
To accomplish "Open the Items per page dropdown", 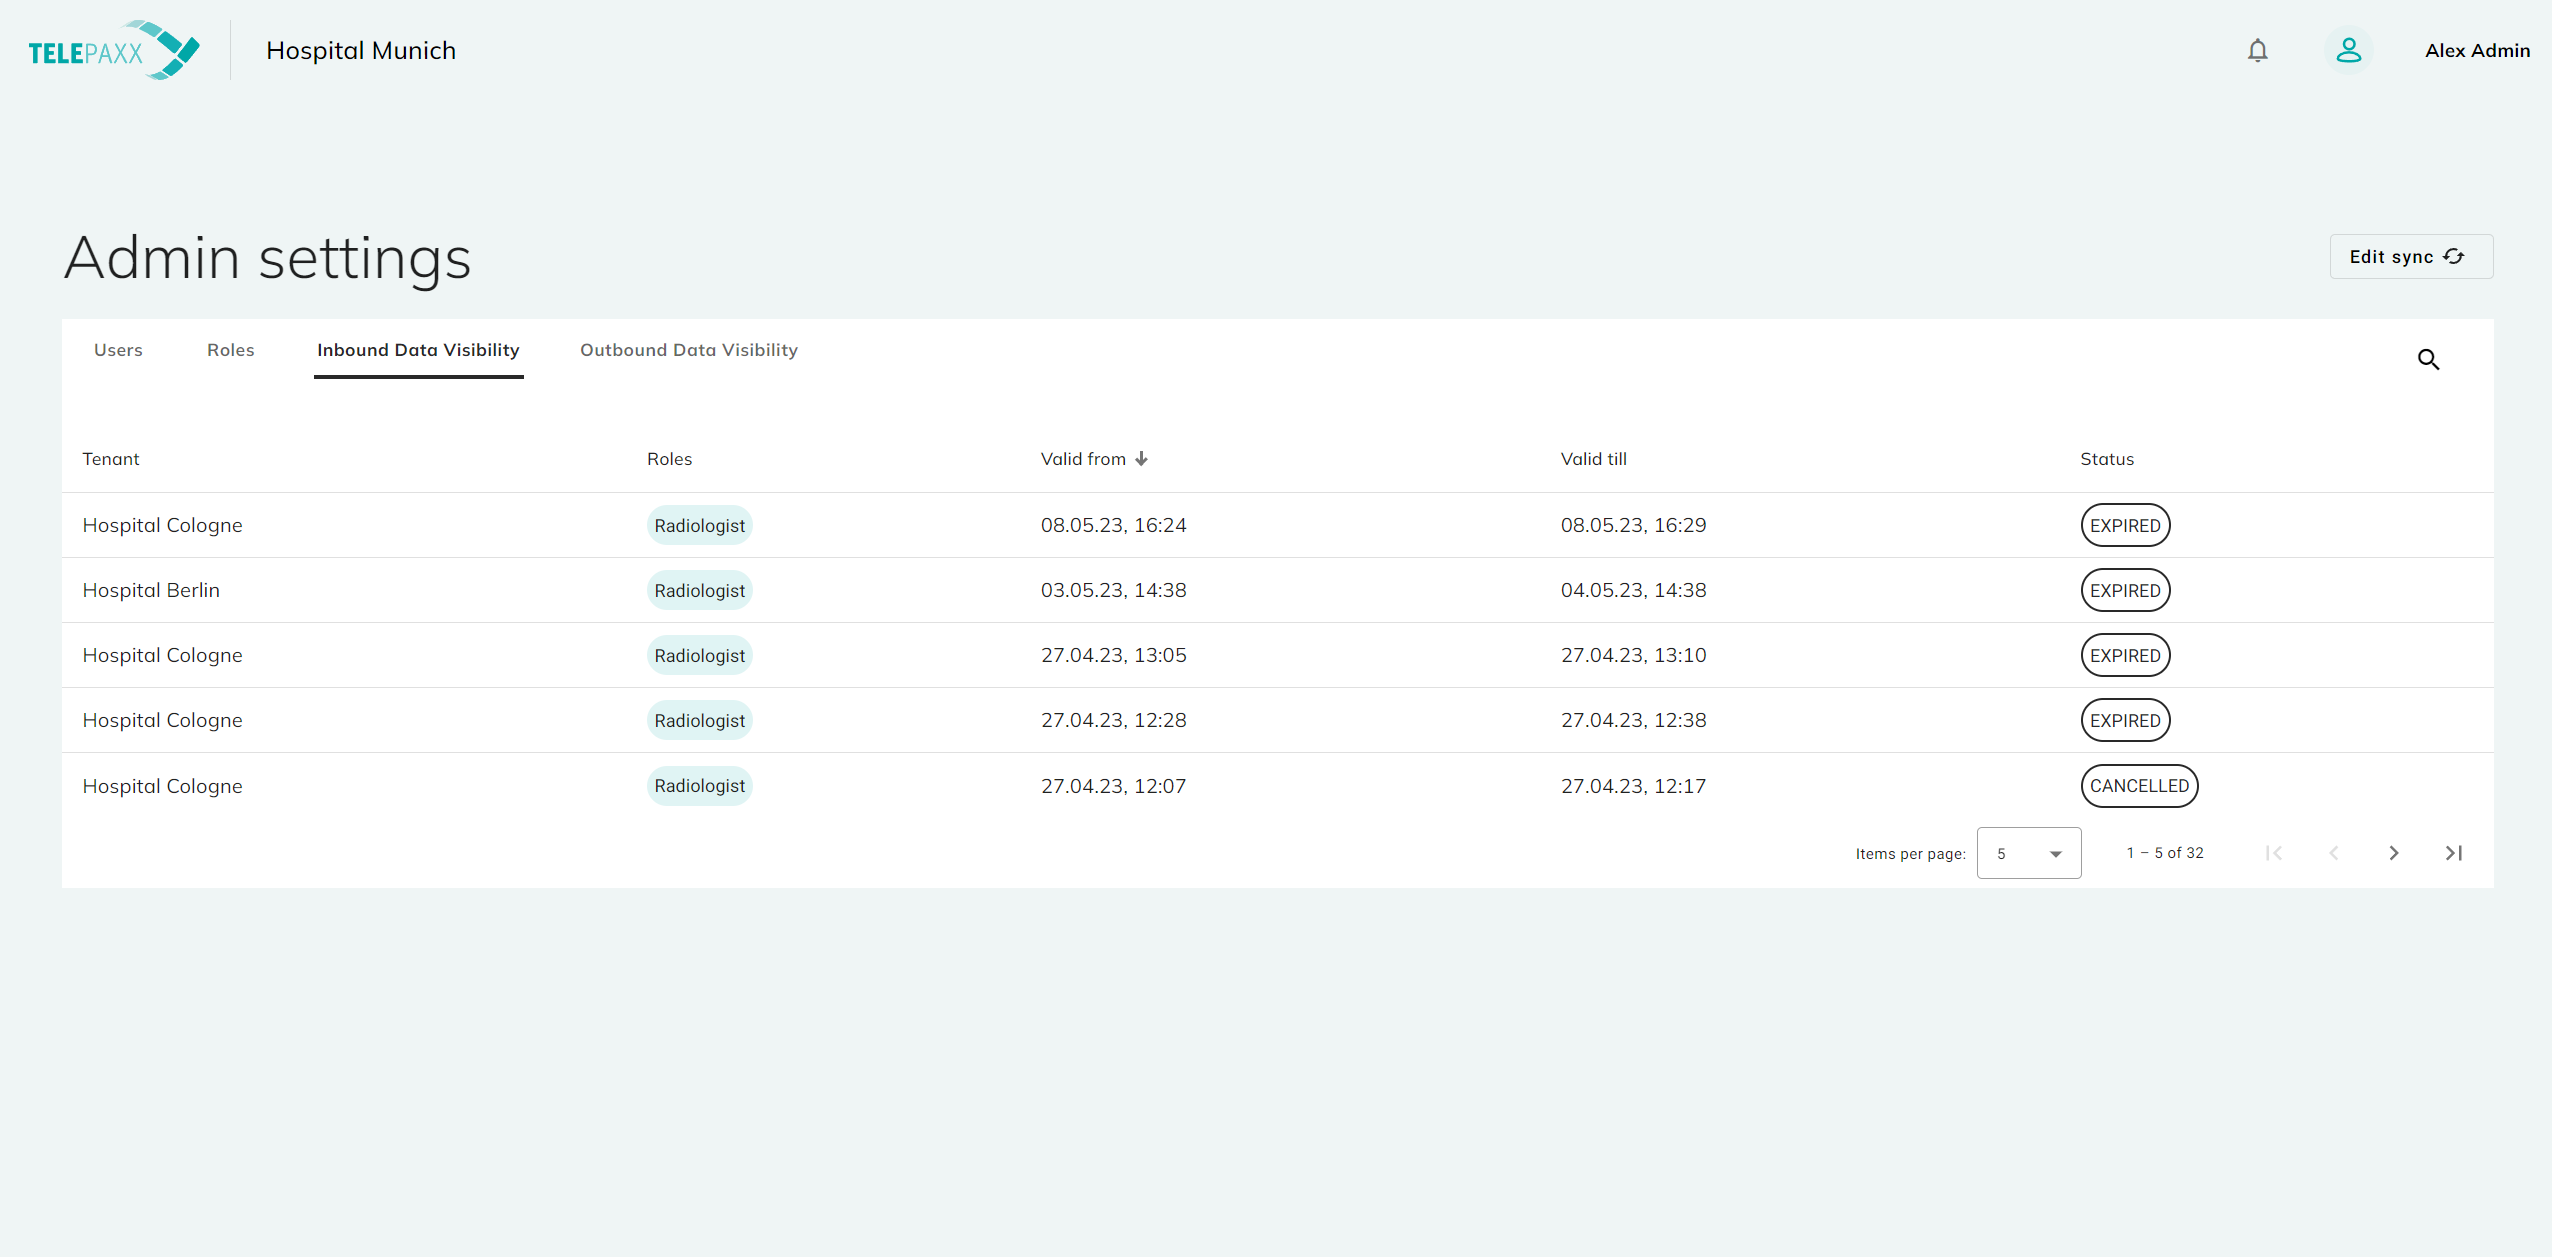I will 2028,853.
